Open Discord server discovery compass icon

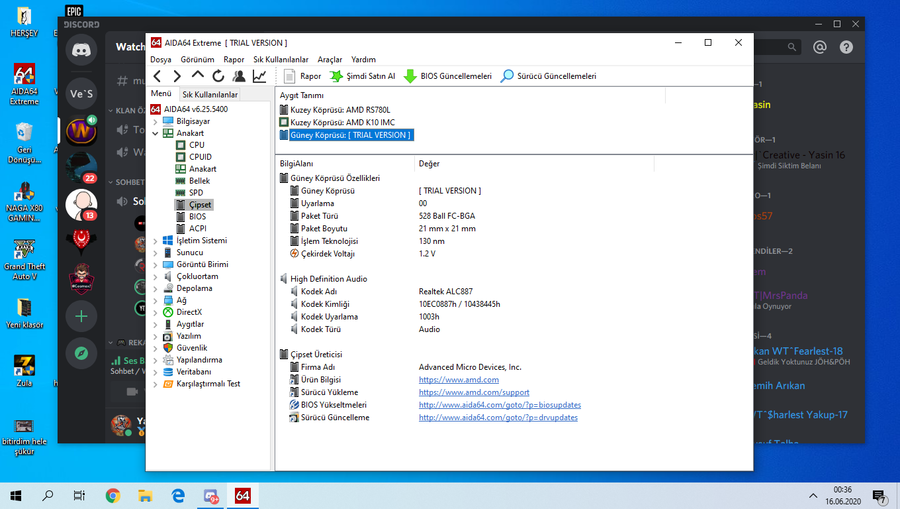point(81,353)
